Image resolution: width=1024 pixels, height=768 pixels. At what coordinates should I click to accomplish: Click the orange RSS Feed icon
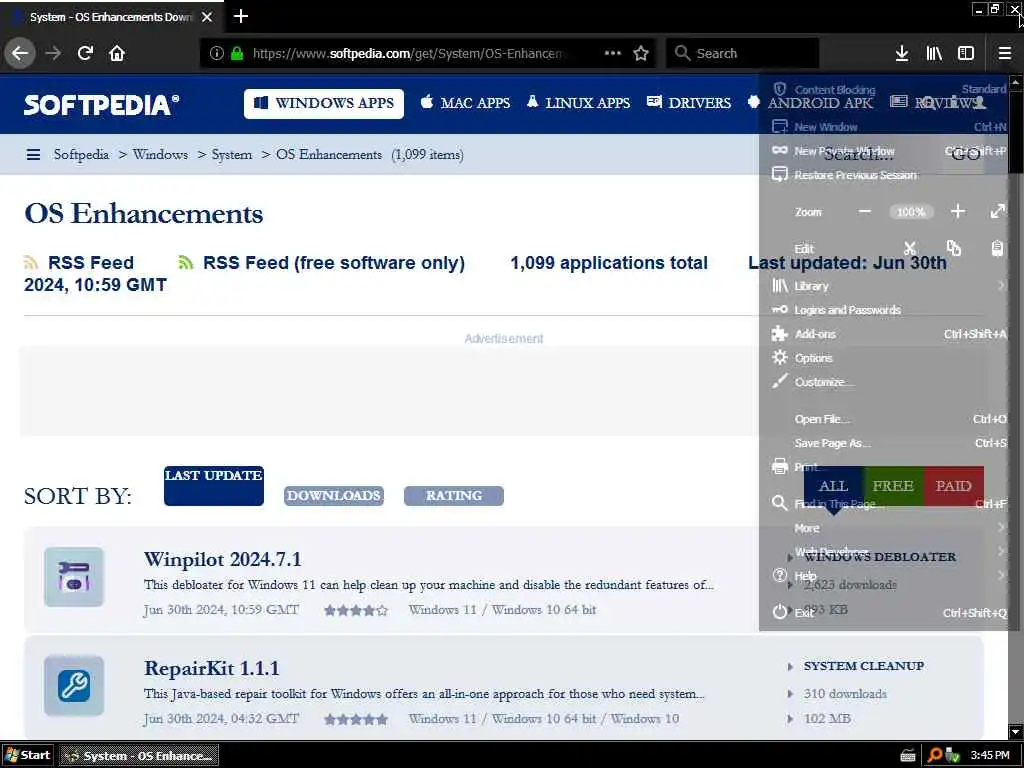pyautogui.click(x=31, y=263)
